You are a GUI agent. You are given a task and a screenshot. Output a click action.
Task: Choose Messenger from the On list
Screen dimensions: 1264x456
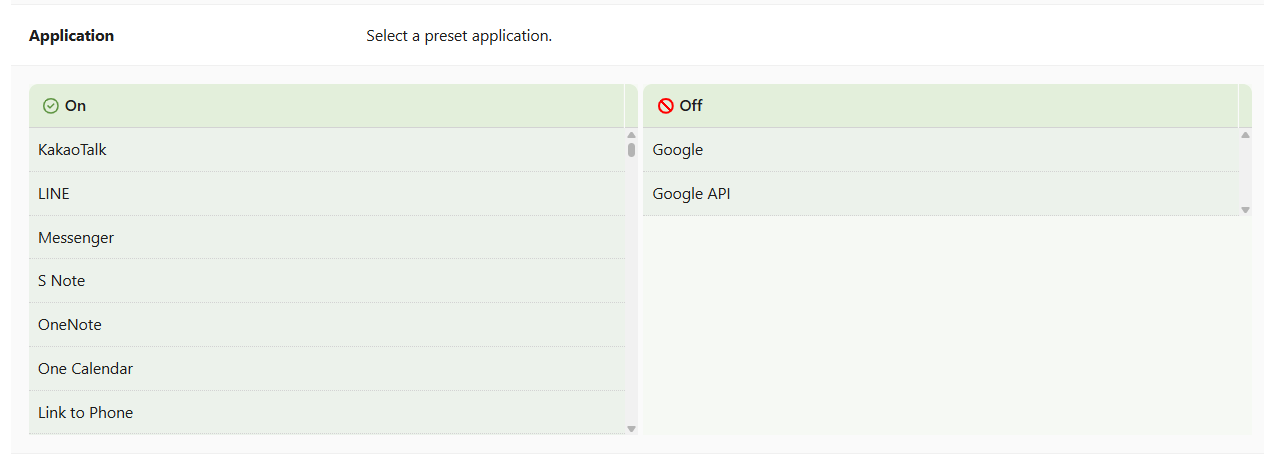[76, 238]
